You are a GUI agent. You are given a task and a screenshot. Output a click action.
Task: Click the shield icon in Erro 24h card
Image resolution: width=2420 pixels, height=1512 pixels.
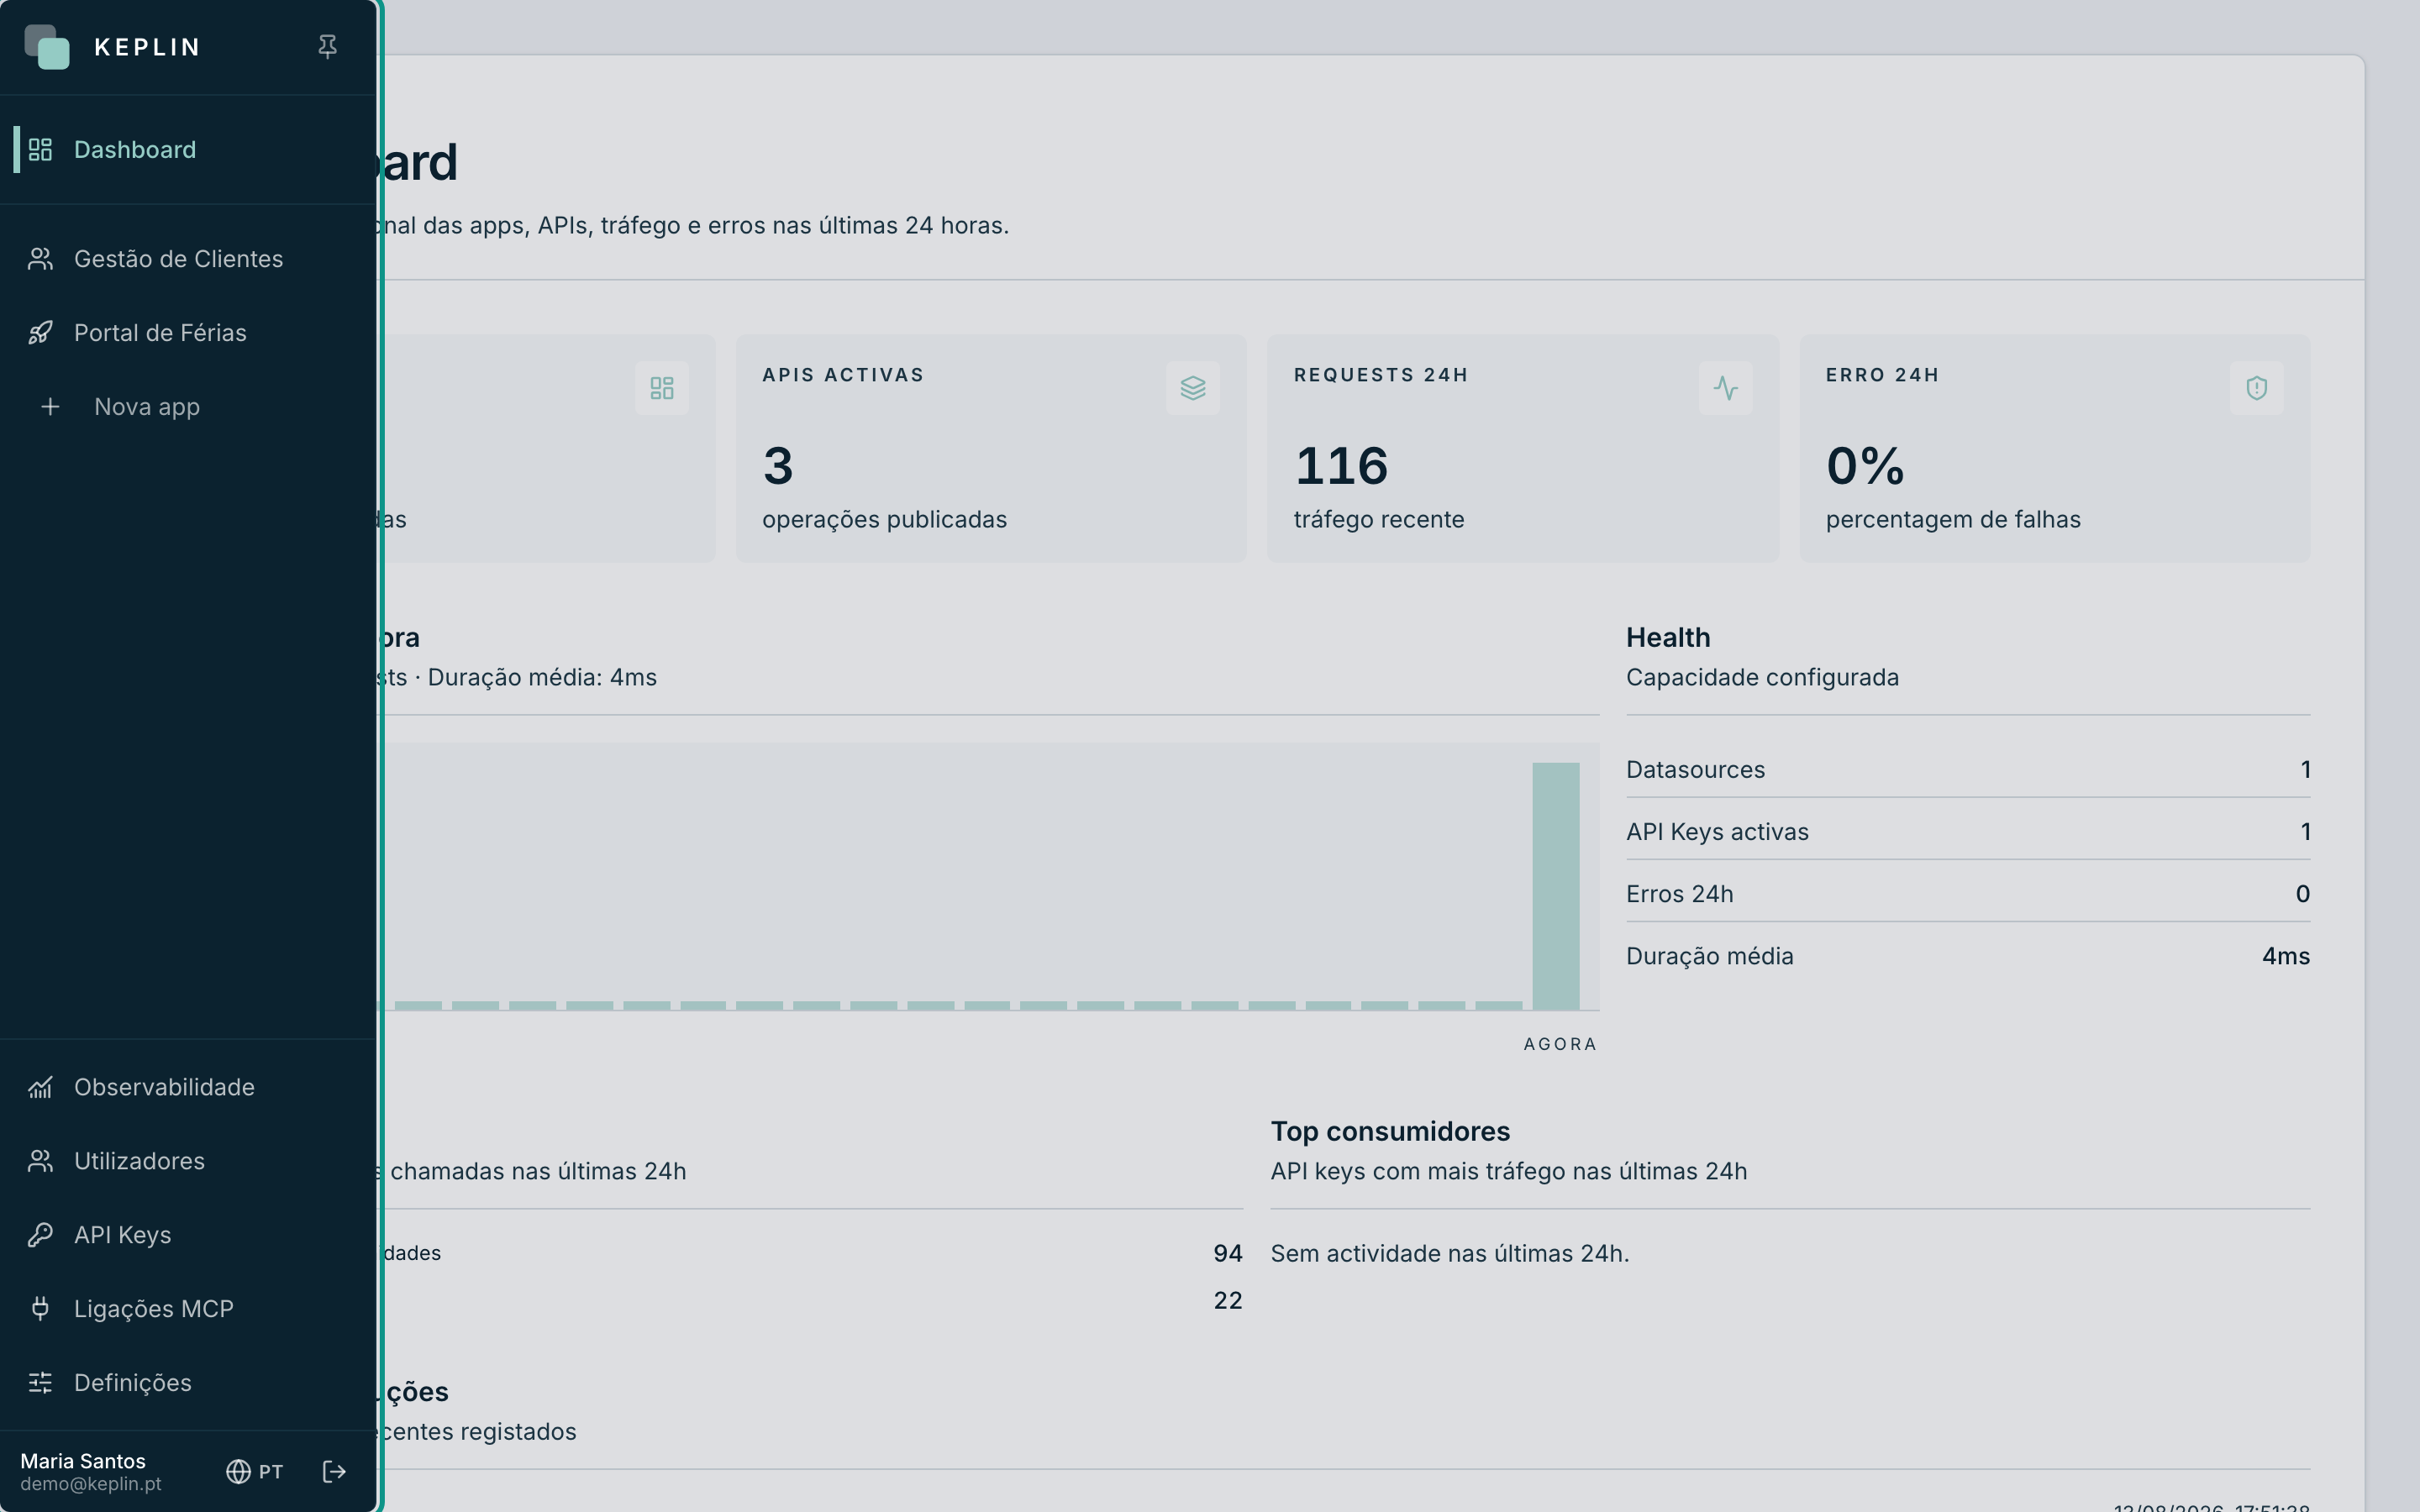click(2257, 388)
